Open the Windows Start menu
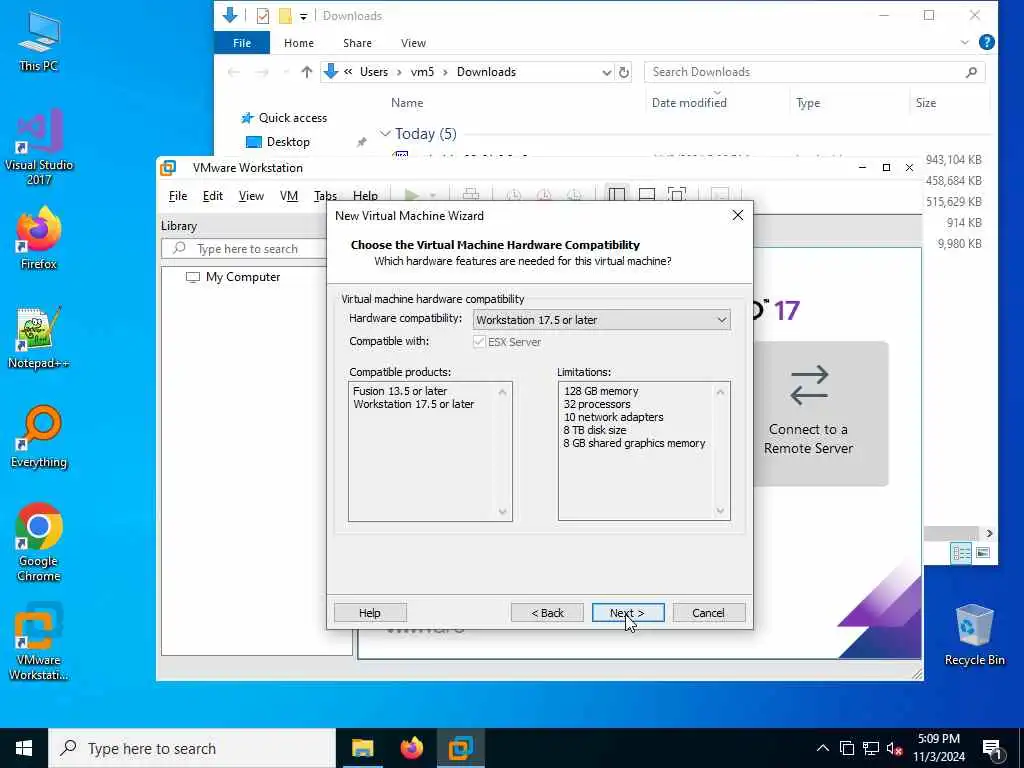 click(x=24, y=748)
